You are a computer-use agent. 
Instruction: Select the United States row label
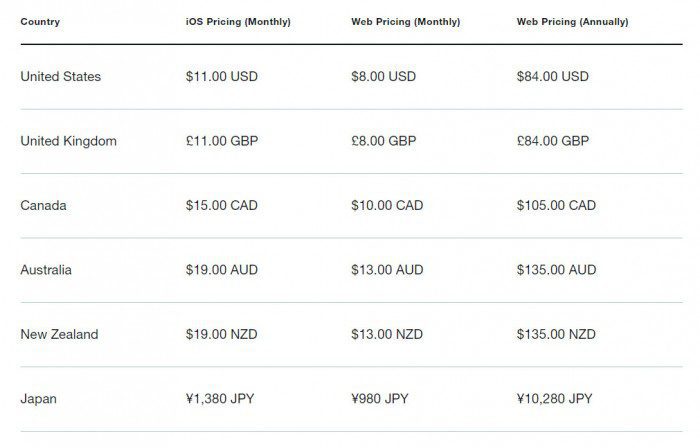pos(60,77)
